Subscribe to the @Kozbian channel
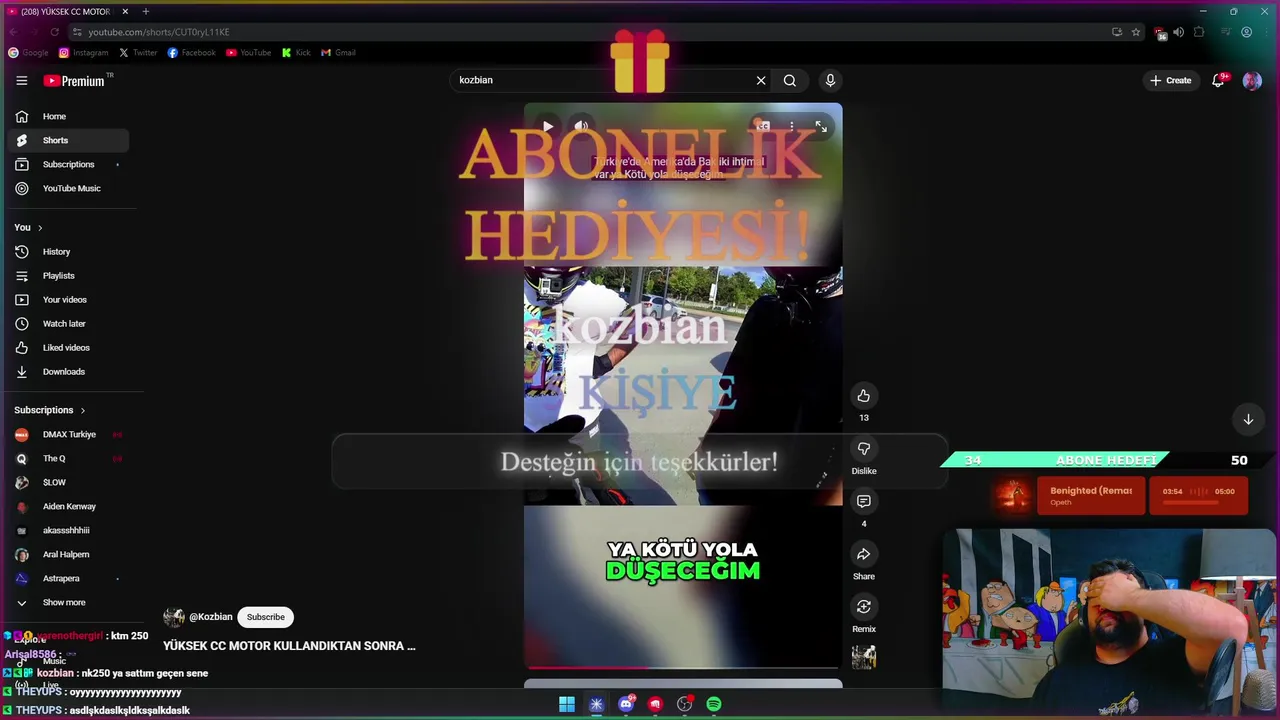The image size is (1280, 720). (266, 617)
